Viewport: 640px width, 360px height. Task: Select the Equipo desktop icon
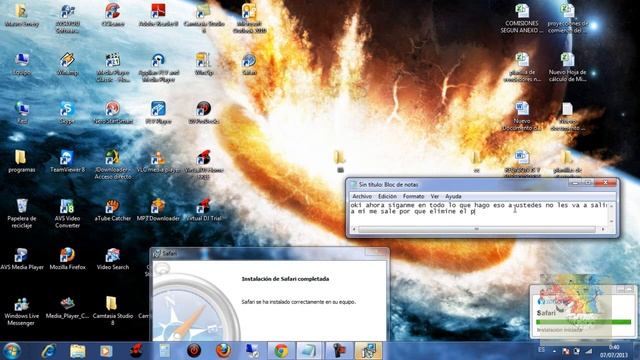click(22, 64)
